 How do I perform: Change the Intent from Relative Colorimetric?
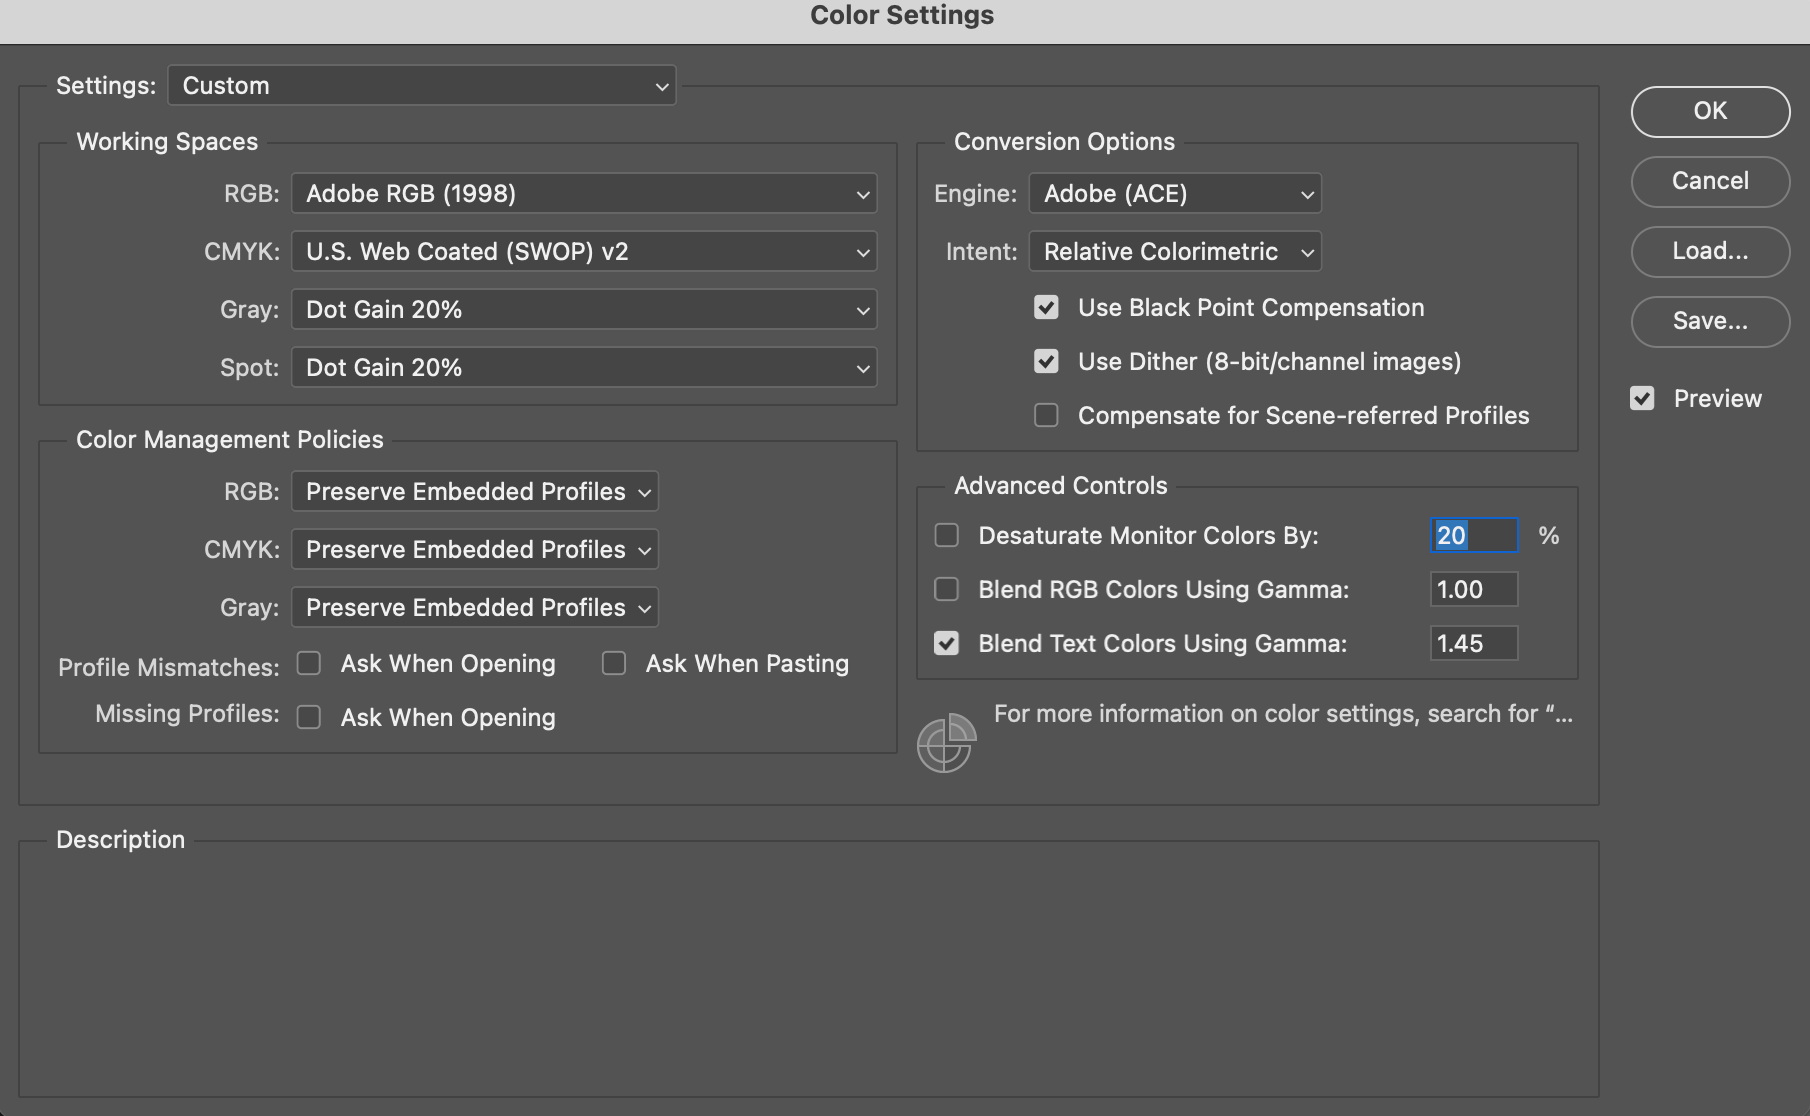tap(1174, 251)
